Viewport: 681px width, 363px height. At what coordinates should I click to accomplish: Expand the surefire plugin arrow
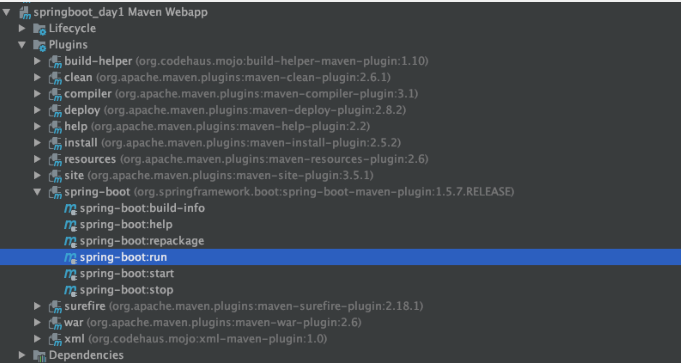(38, 306)
